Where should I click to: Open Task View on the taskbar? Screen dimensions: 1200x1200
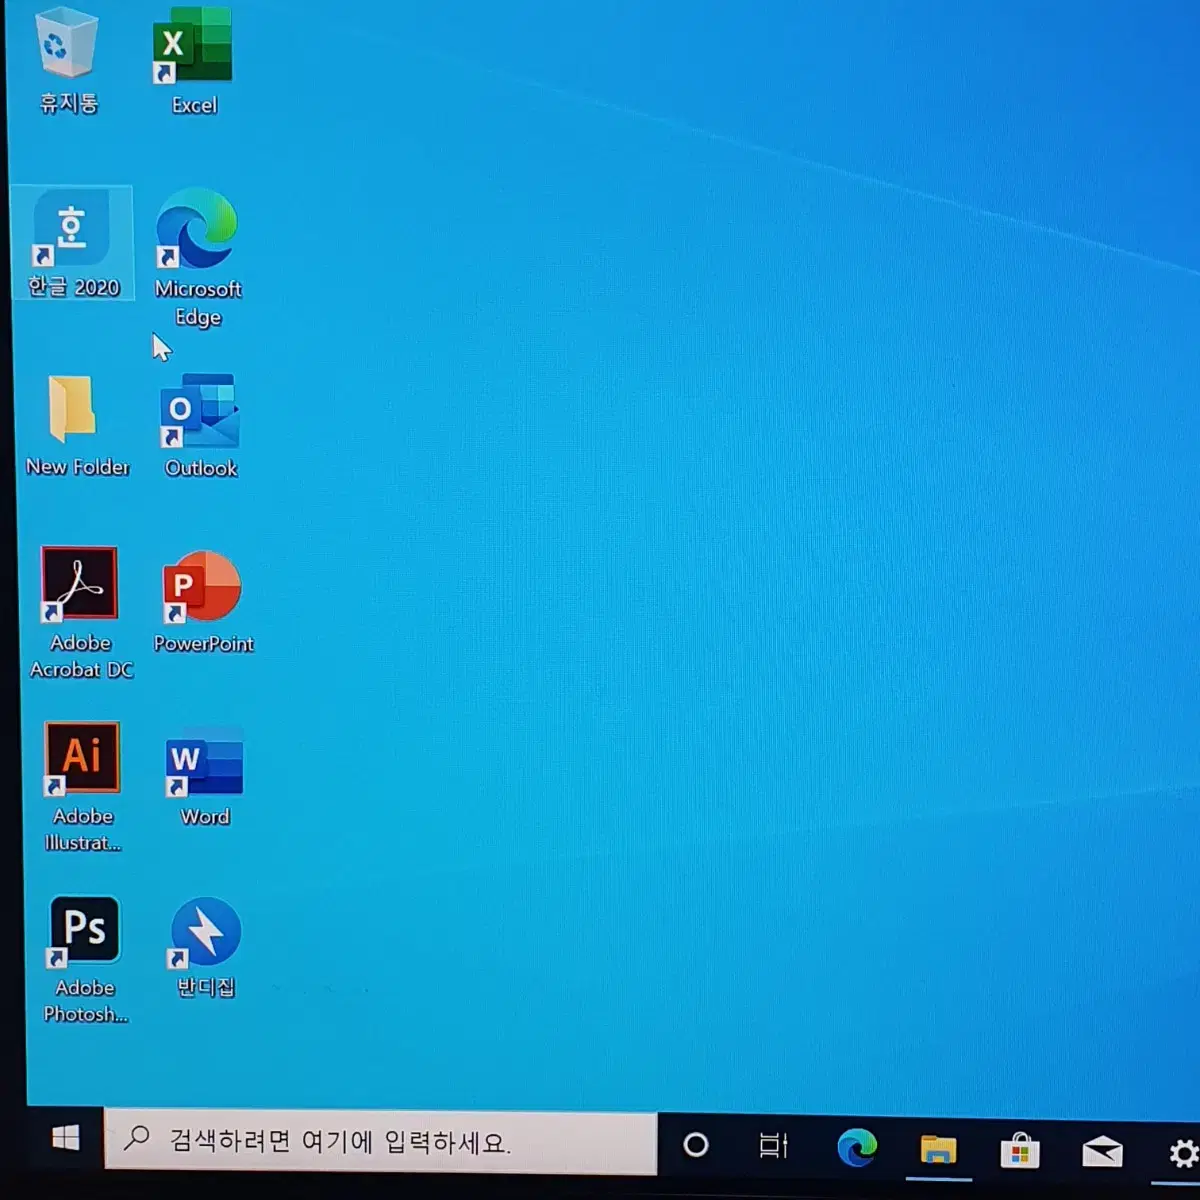(x=773, y=1146)
